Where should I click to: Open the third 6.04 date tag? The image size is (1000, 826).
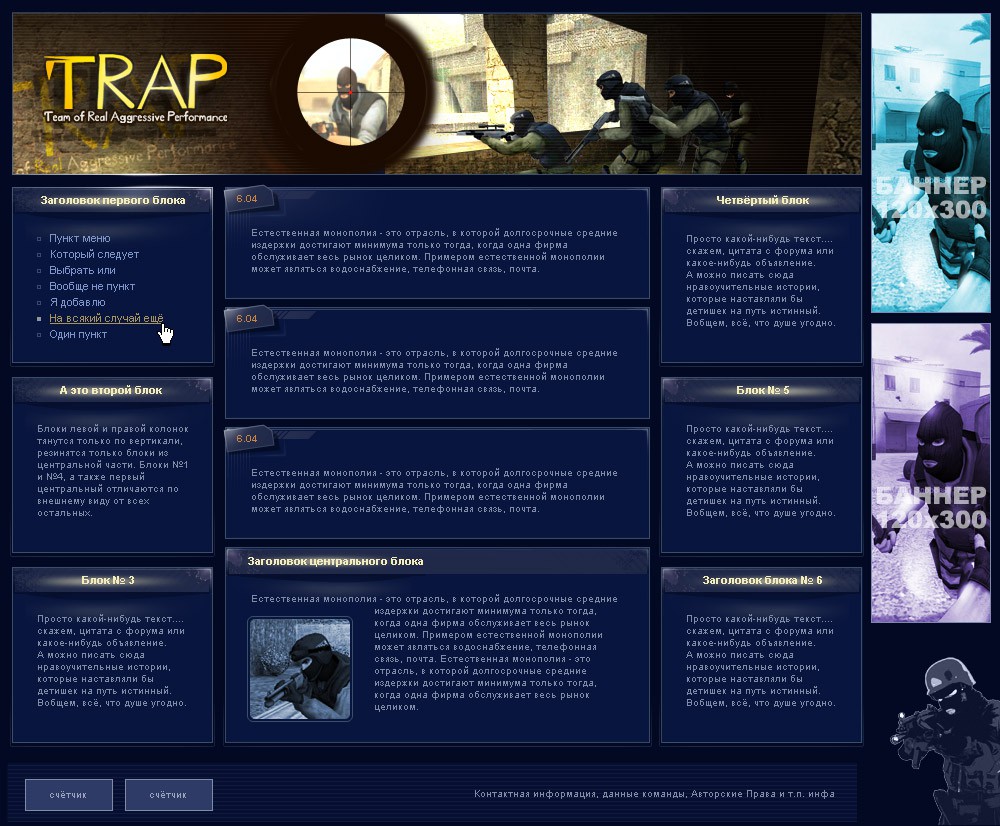point(247,438)
